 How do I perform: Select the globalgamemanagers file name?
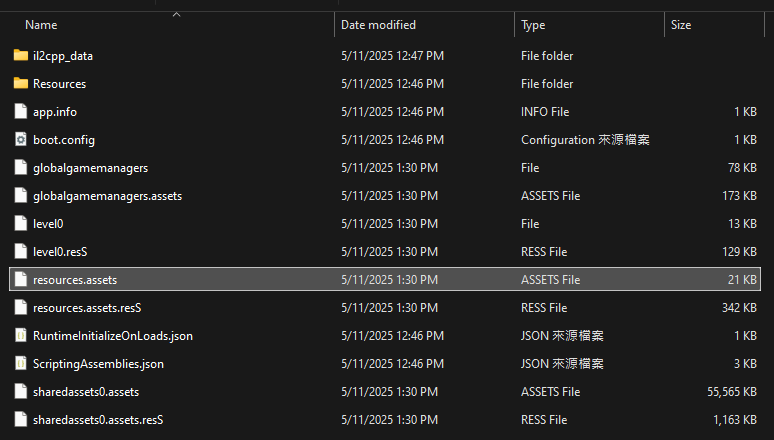pos(90,168)
